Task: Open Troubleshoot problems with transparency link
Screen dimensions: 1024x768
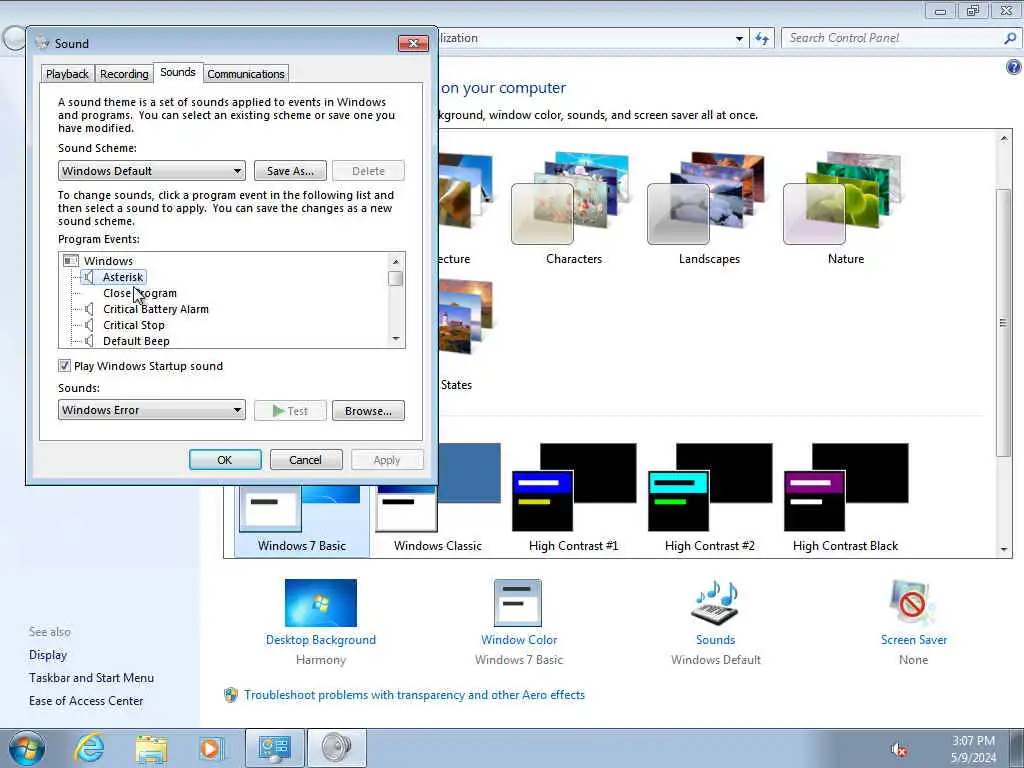Action: coord(414,695)
